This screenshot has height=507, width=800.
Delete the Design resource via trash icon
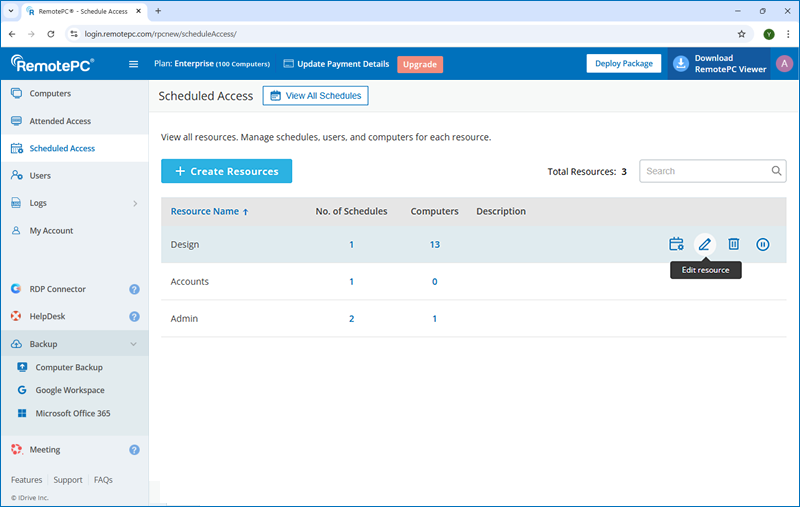tap(734, 244)
